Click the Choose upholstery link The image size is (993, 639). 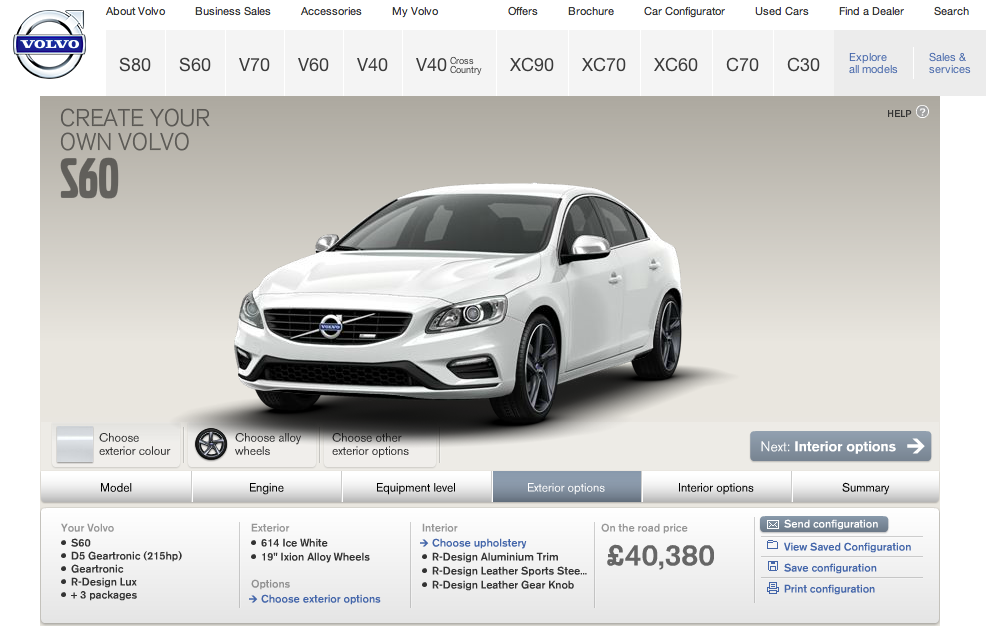click(479, 543)
